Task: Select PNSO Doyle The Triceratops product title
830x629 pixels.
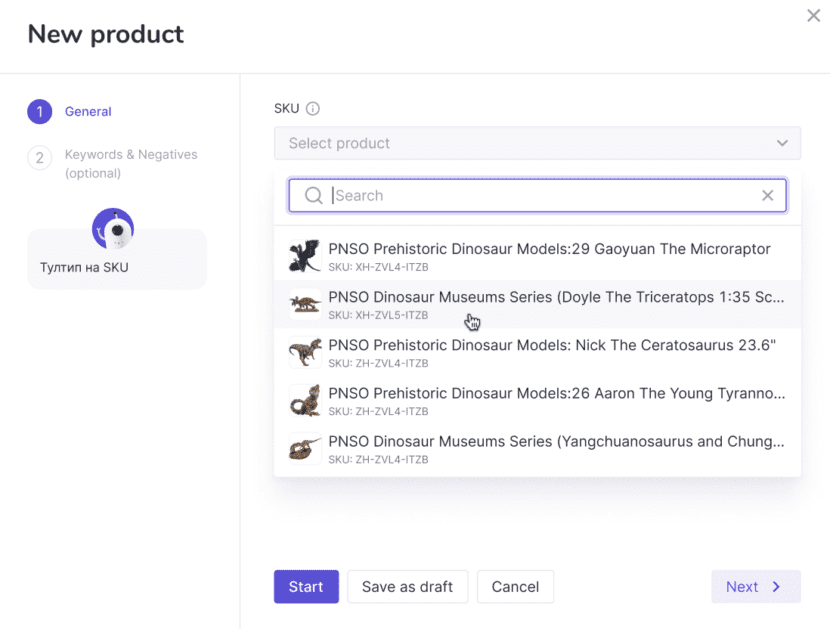Action: tap(556, 297)
